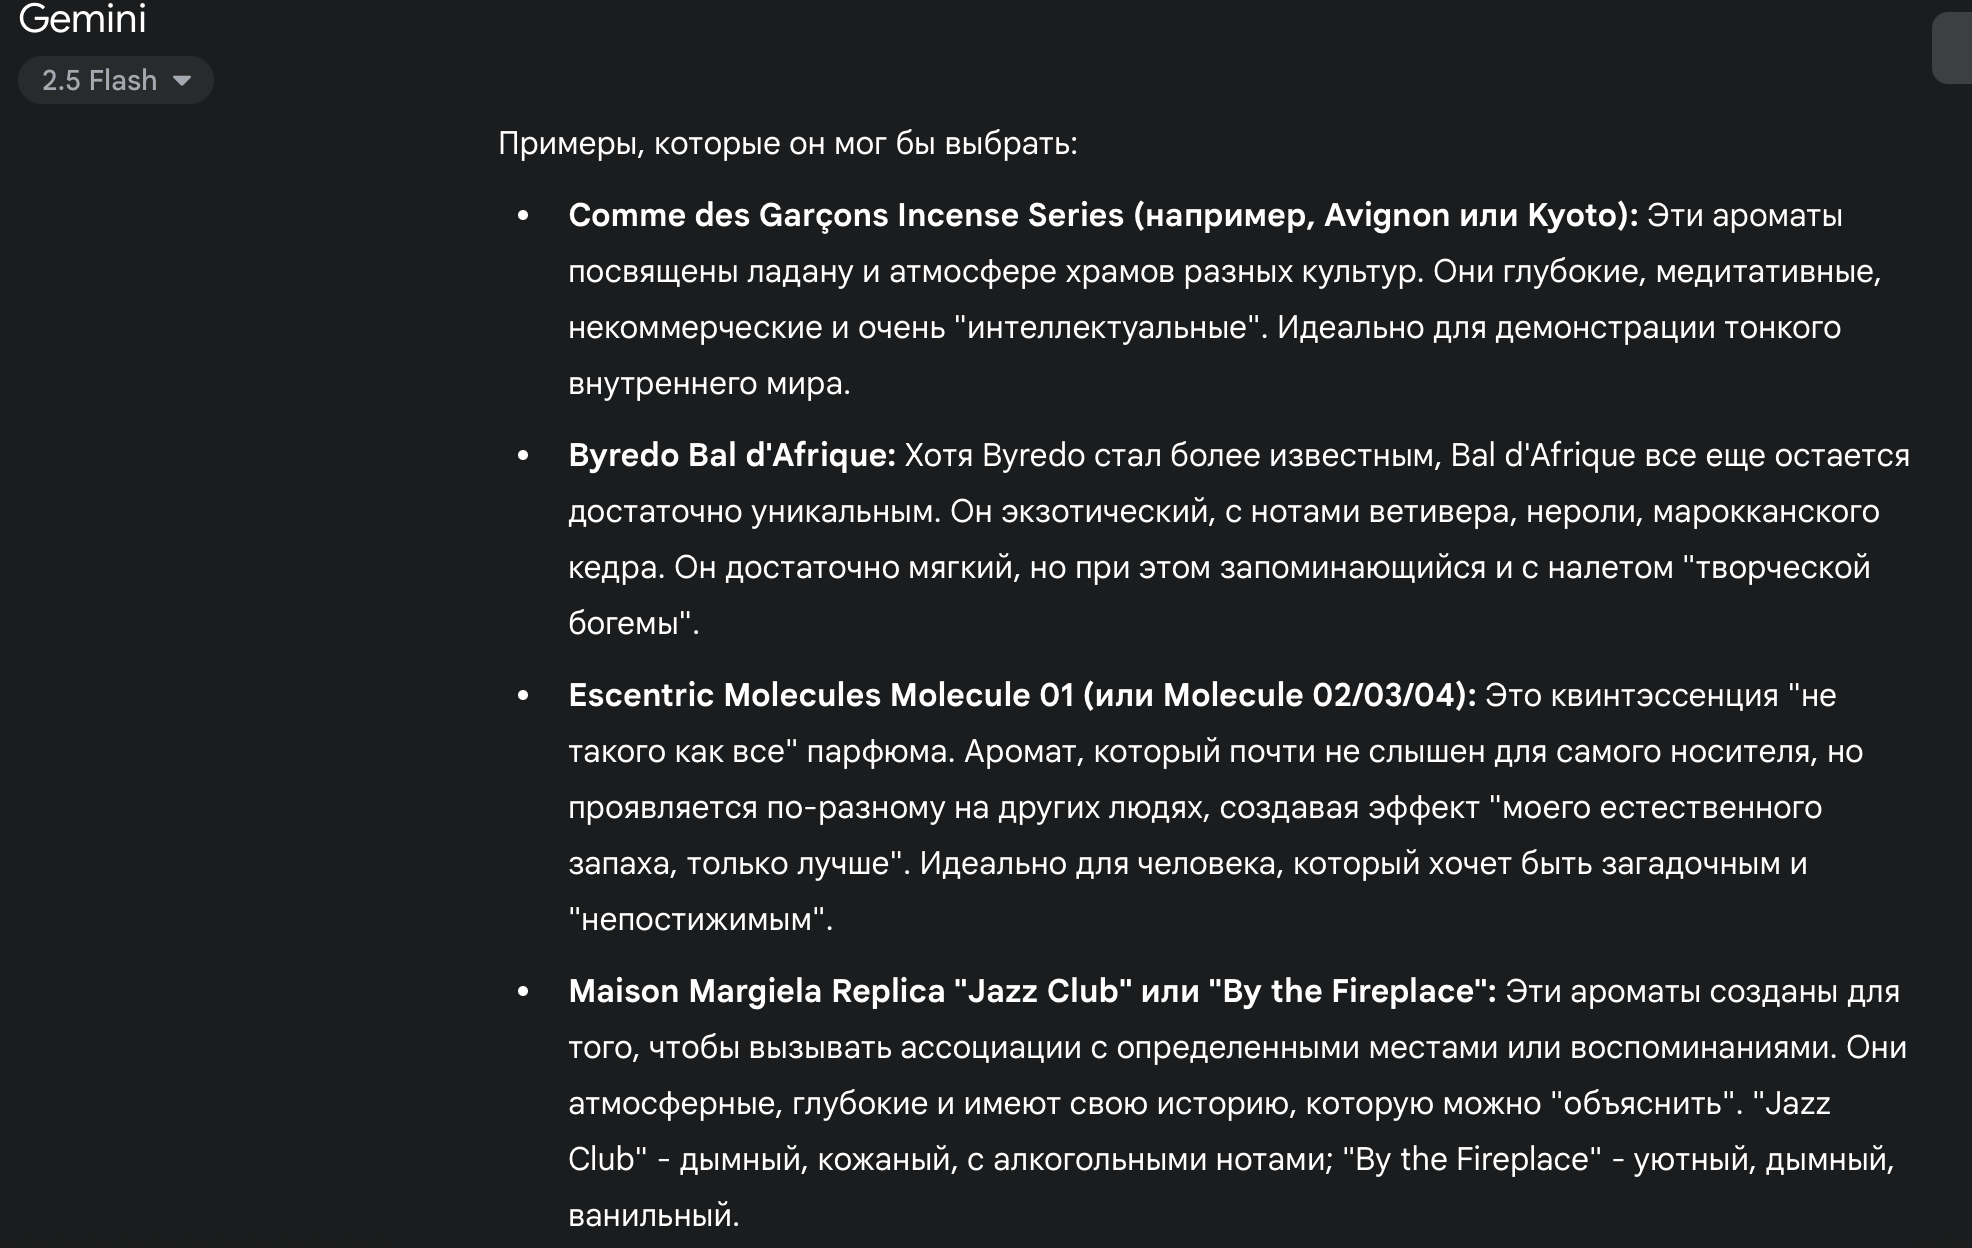Click the bold Byredo Bal d'Afrique heading
The height and width of the screenshot is (1248, 1972).
[732, 455]
